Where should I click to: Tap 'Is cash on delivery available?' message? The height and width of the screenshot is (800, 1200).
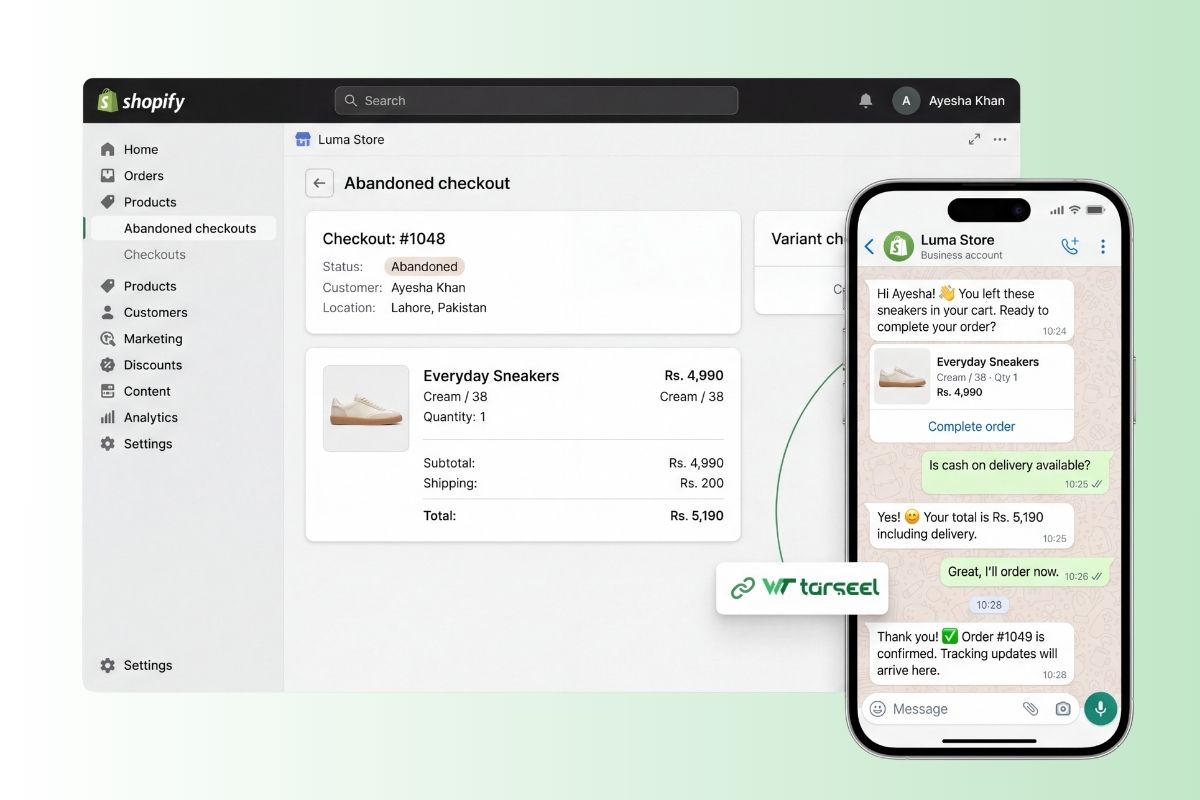1015,471
